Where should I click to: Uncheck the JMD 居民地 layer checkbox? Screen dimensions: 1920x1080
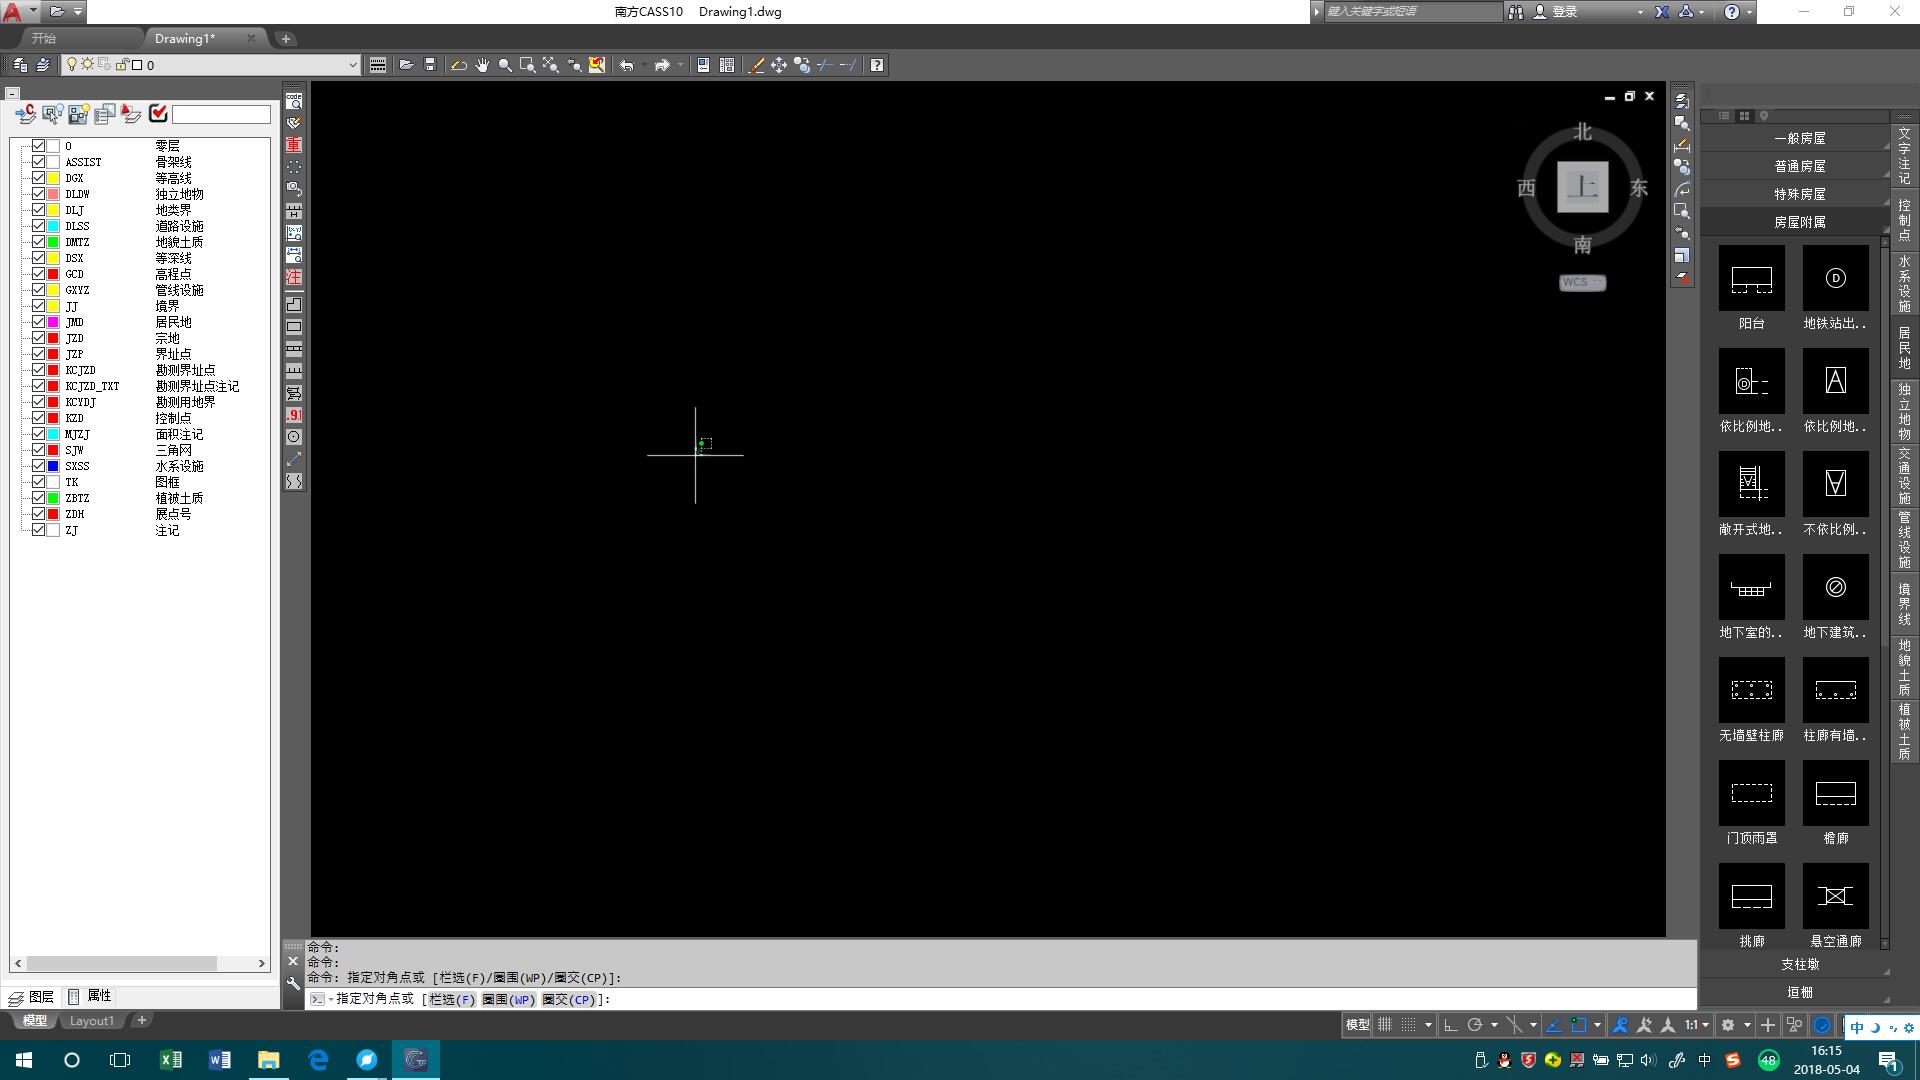[38, 322]
